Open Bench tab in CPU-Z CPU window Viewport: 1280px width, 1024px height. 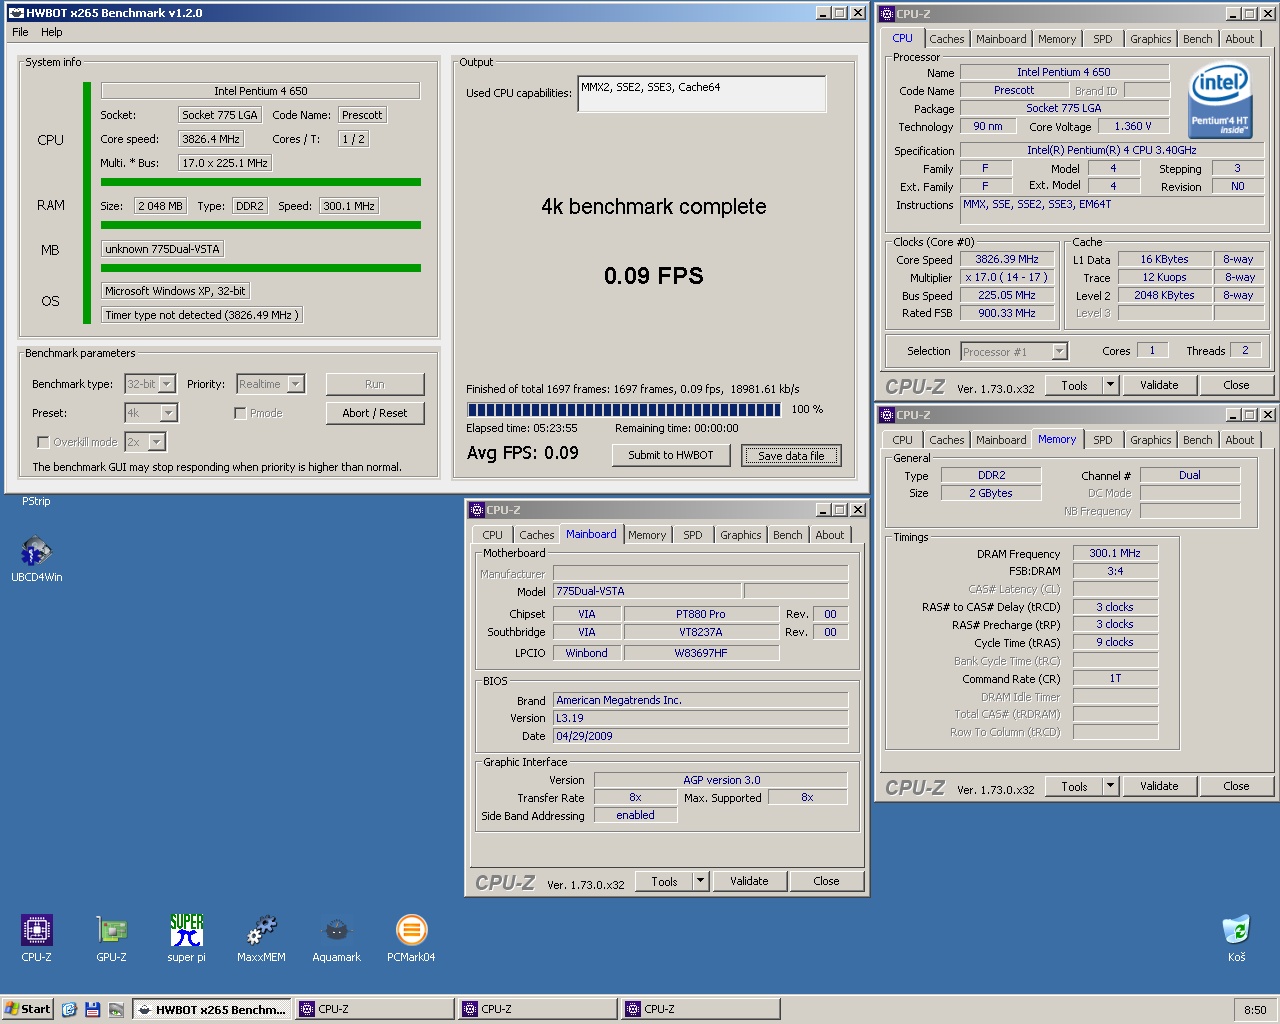[1197, 39]
